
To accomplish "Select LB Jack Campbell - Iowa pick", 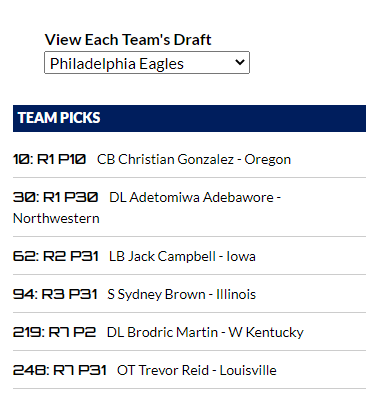I will coord(182,256).
